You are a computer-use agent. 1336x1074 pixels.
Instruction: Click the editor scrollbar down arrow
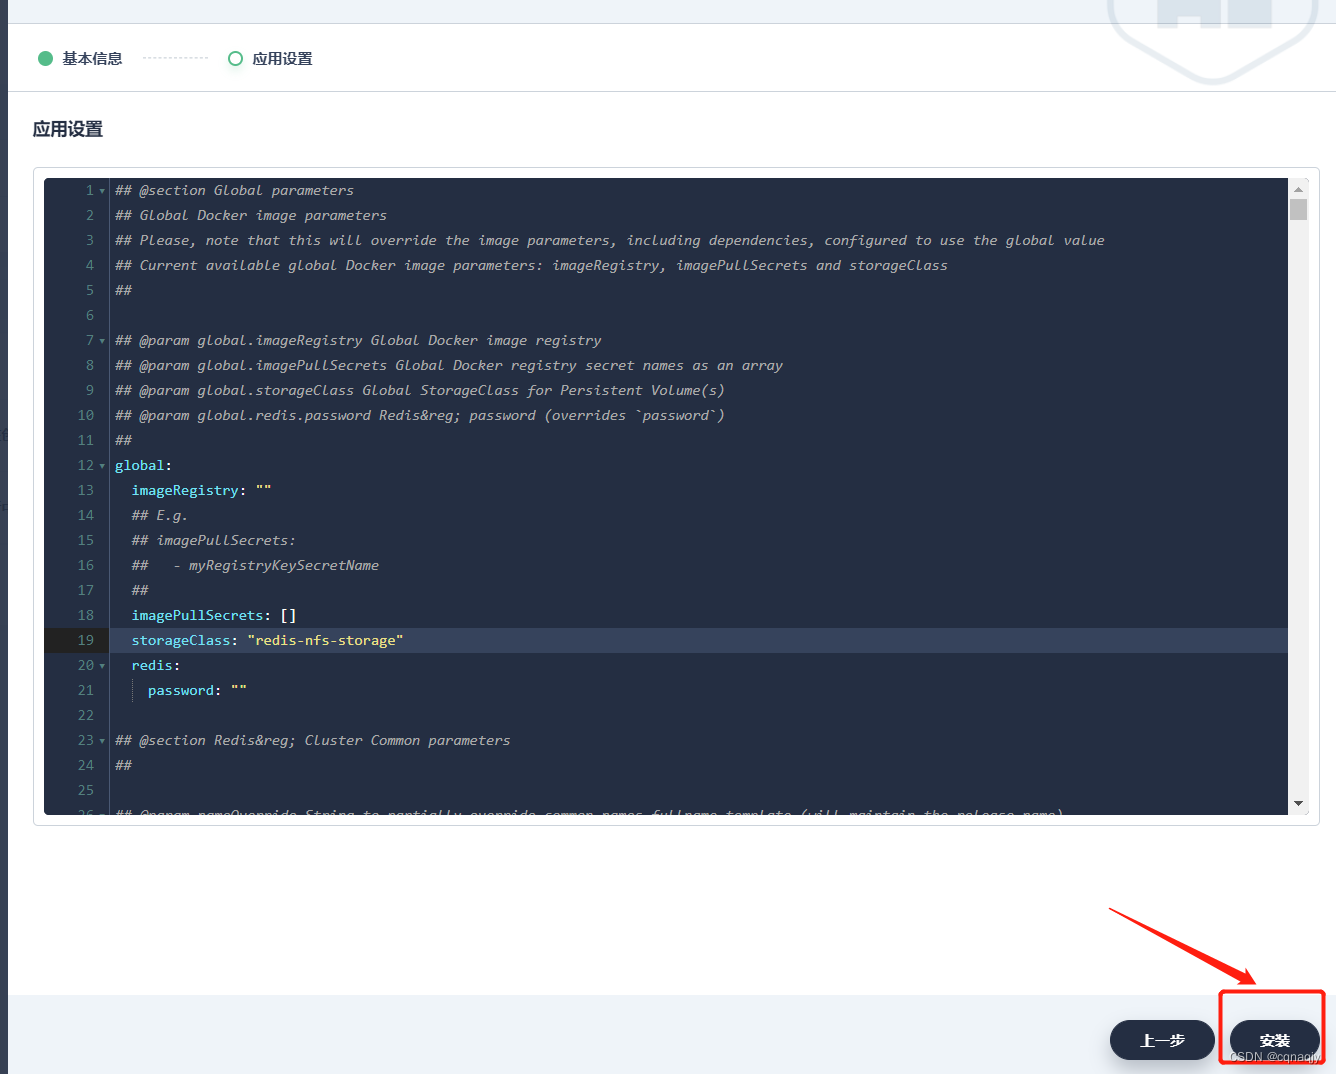coord(1298,803)
